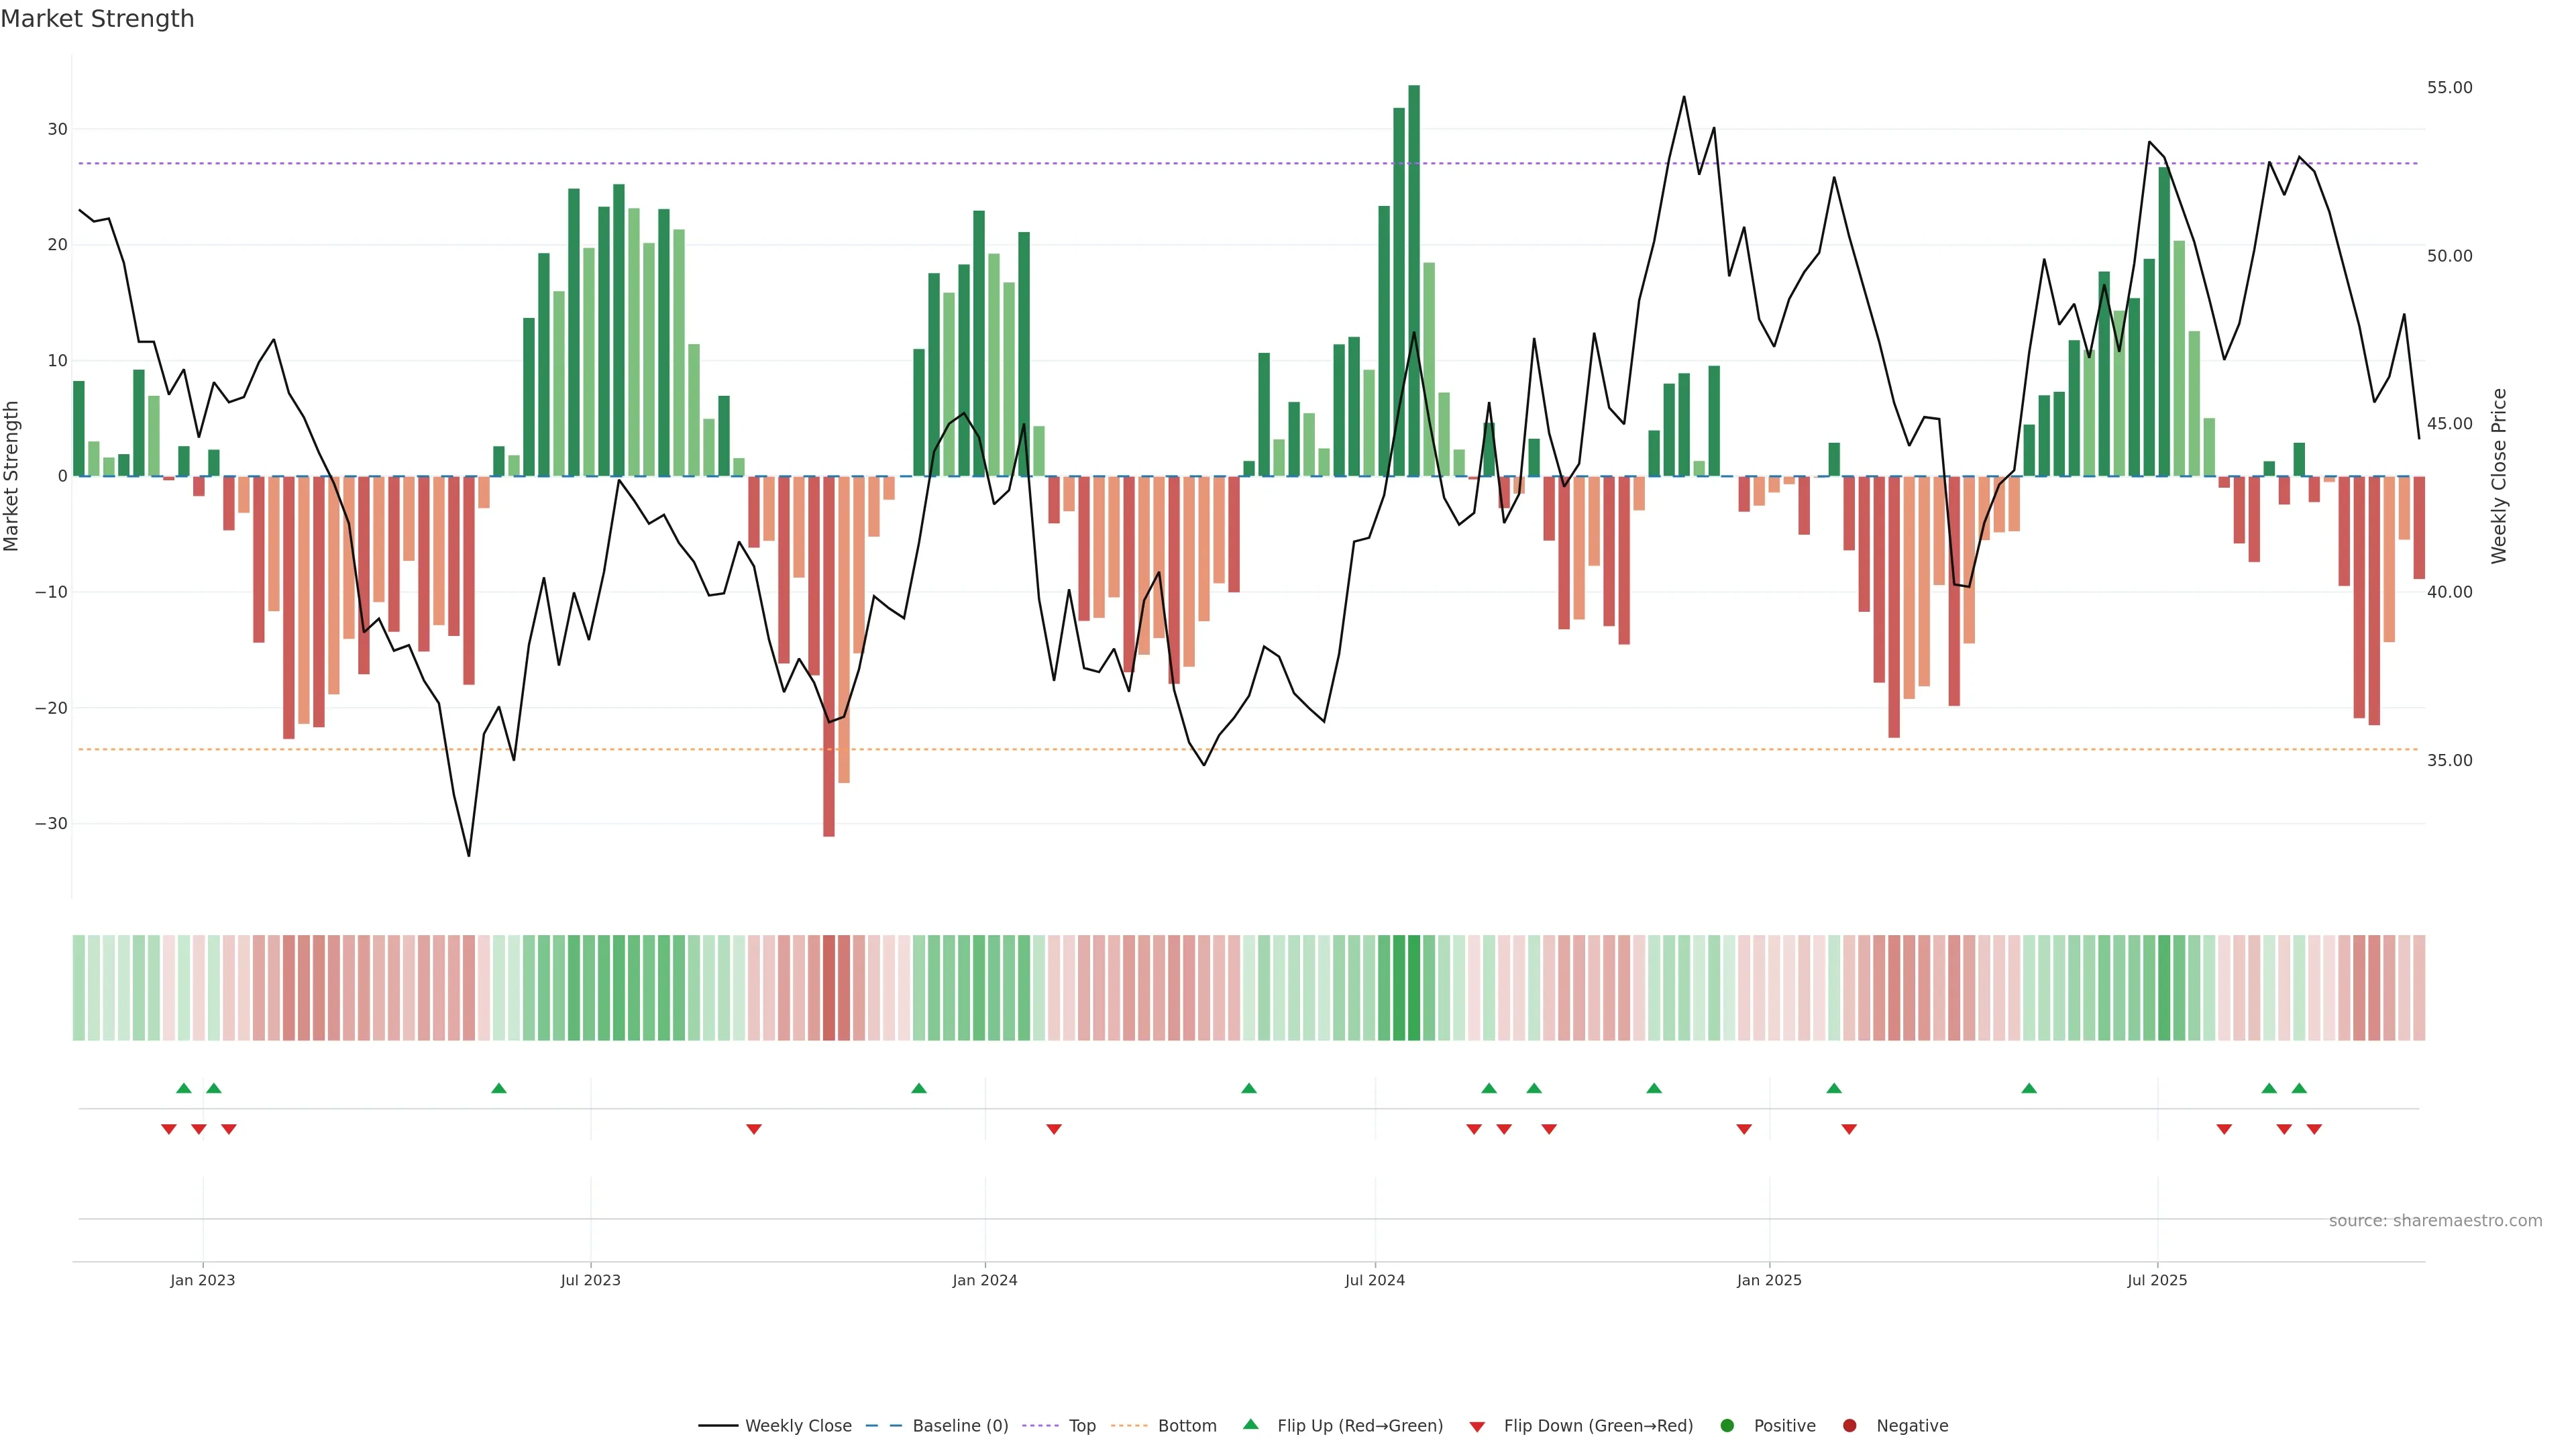Viewport: 2576px width, 1449px height.
Task: Click the source: sharemaestro.com text
Action: (2435, 1221)
